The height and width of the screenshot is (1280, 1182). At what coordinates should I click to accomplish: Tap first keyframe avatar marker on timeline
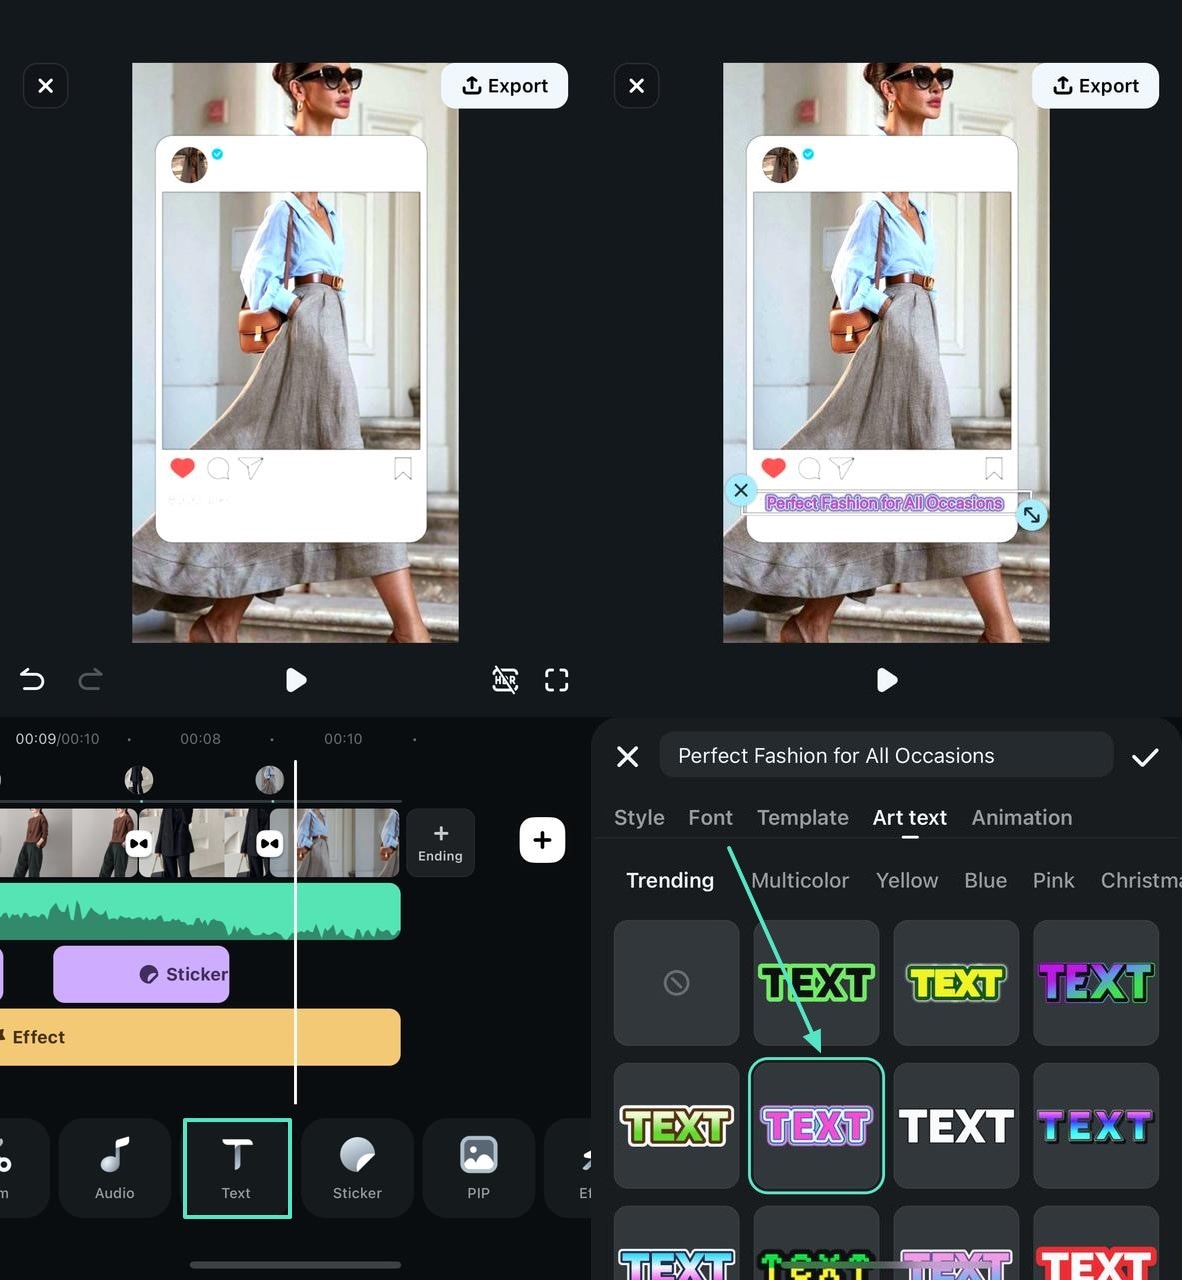click(x=139, y=780)
